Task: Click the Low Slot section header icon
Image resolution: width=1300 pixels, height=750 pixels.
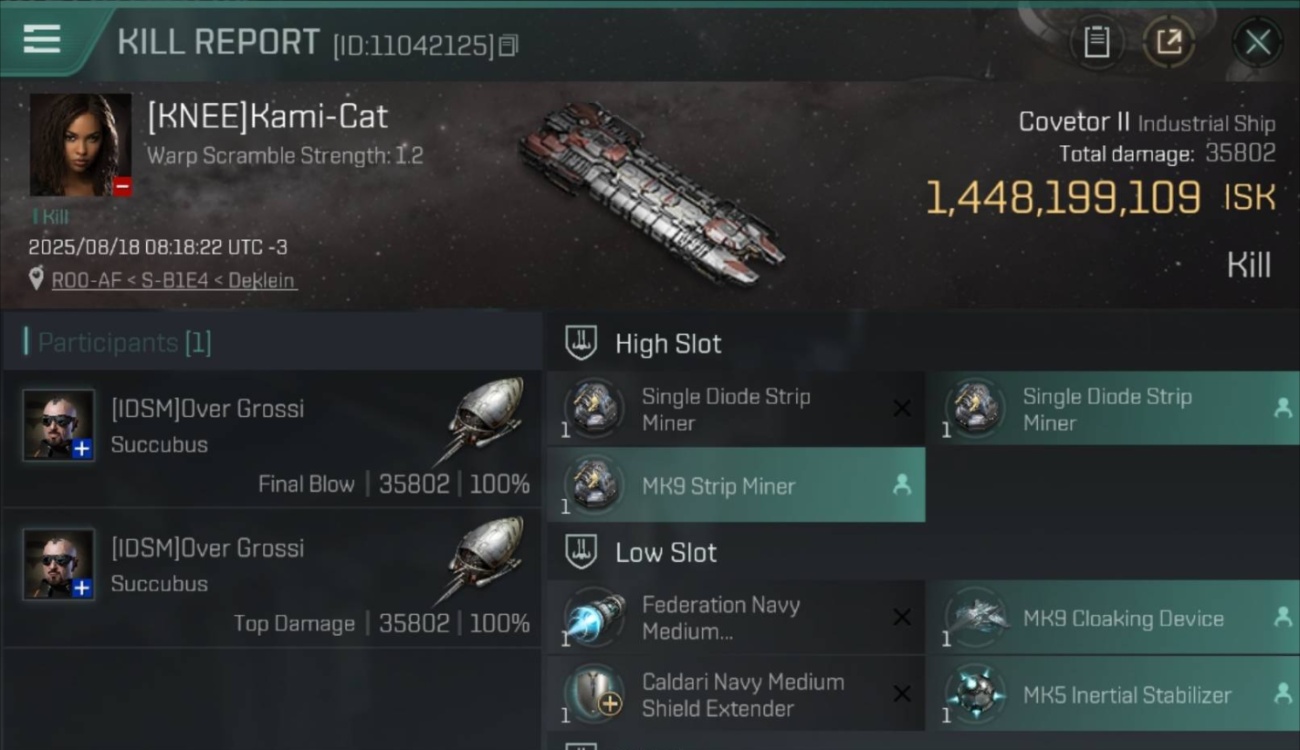Action: (x=581, y=552)
